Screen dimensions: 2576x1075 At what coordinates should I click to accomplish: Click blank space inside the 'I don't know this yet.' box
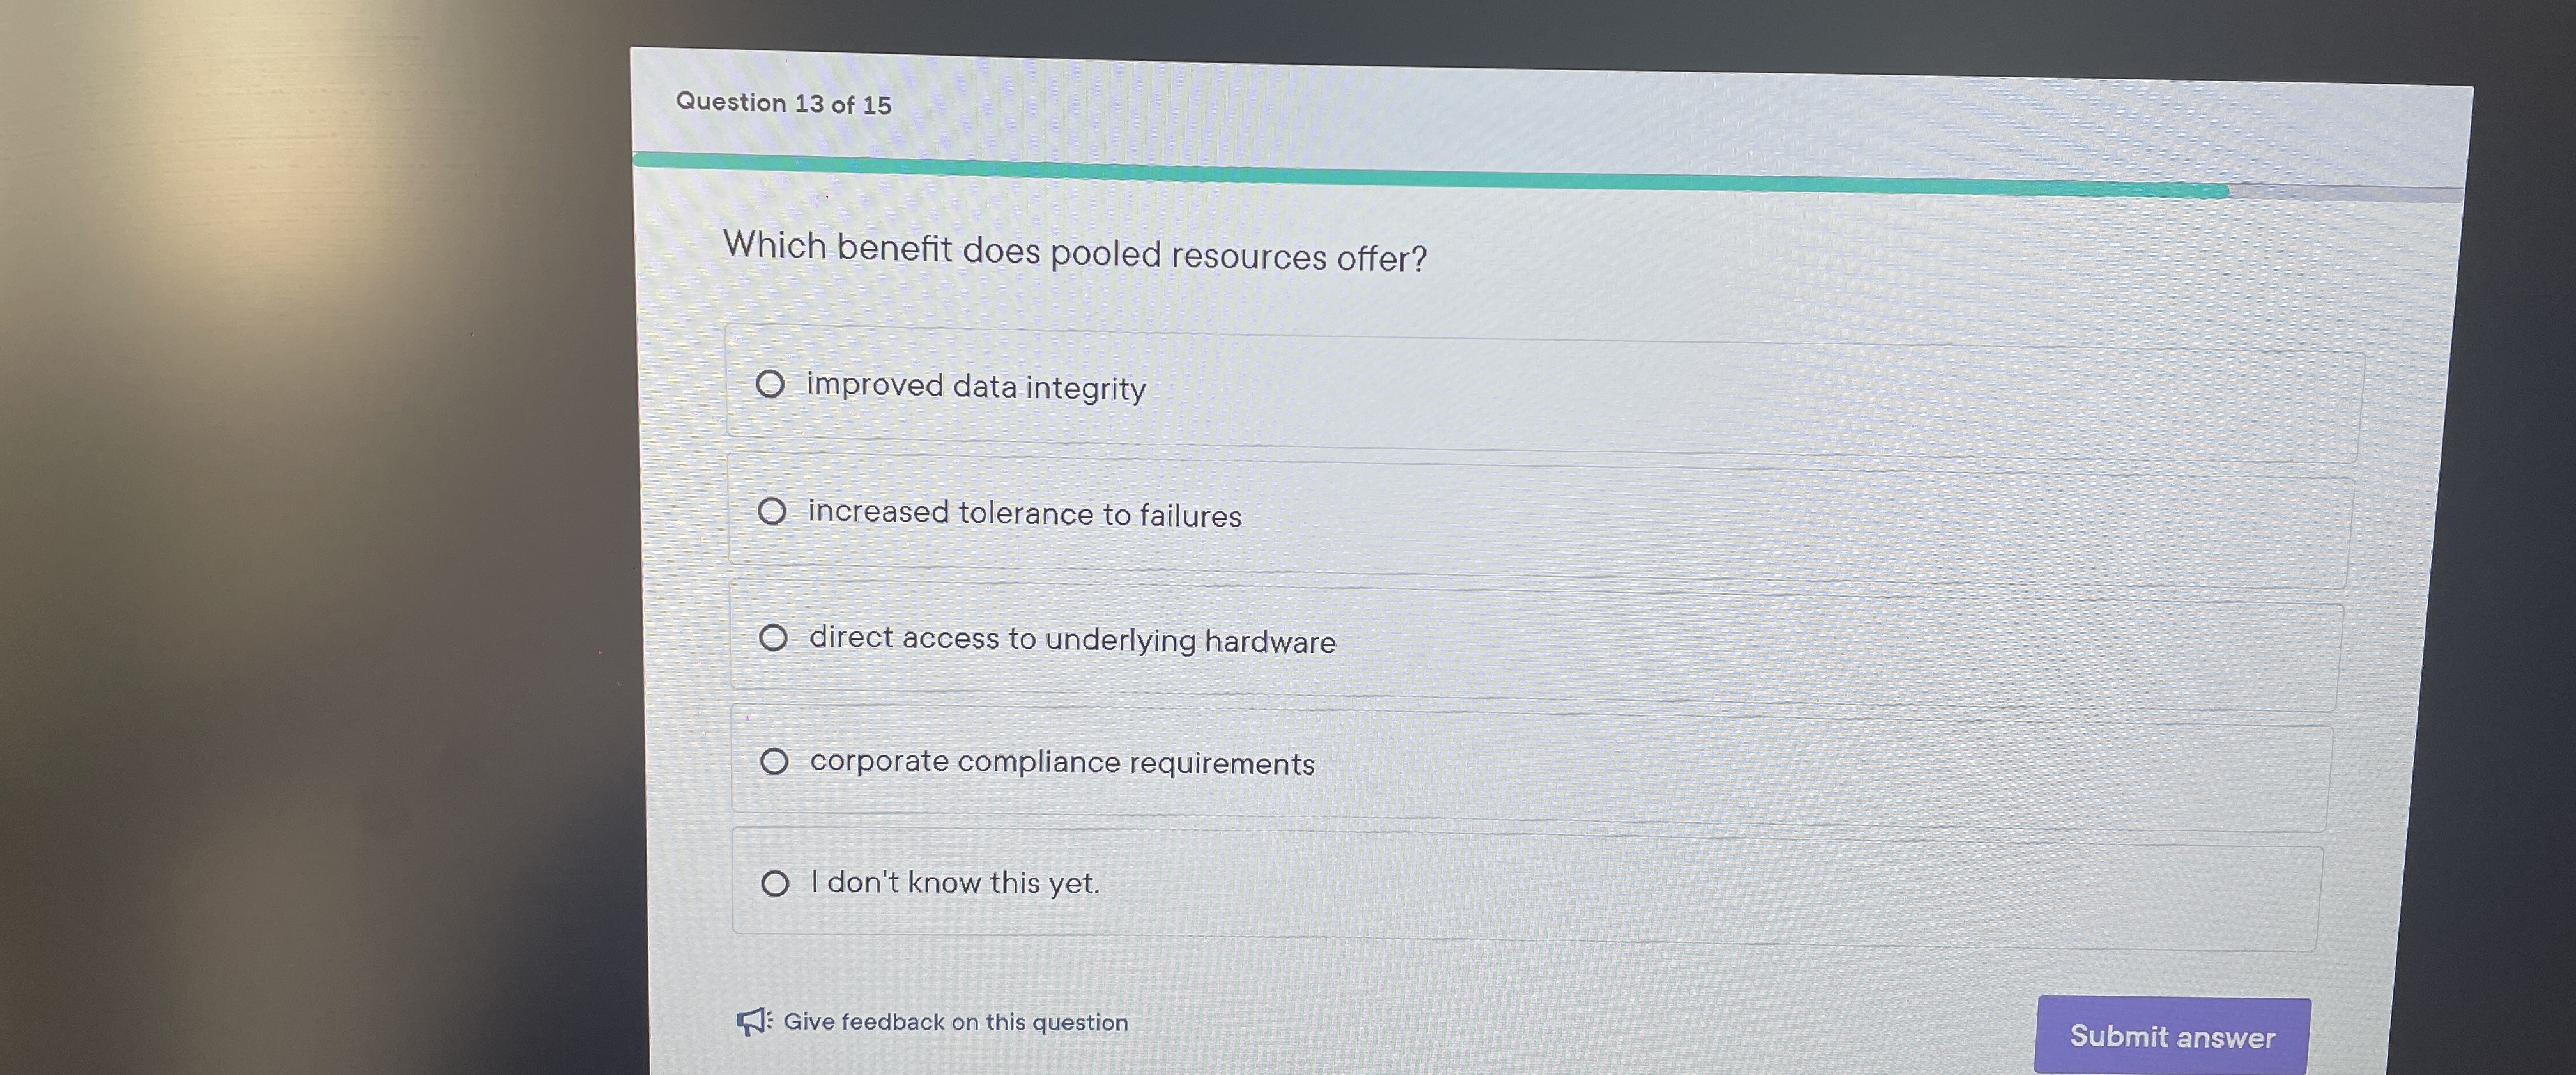1700,892
